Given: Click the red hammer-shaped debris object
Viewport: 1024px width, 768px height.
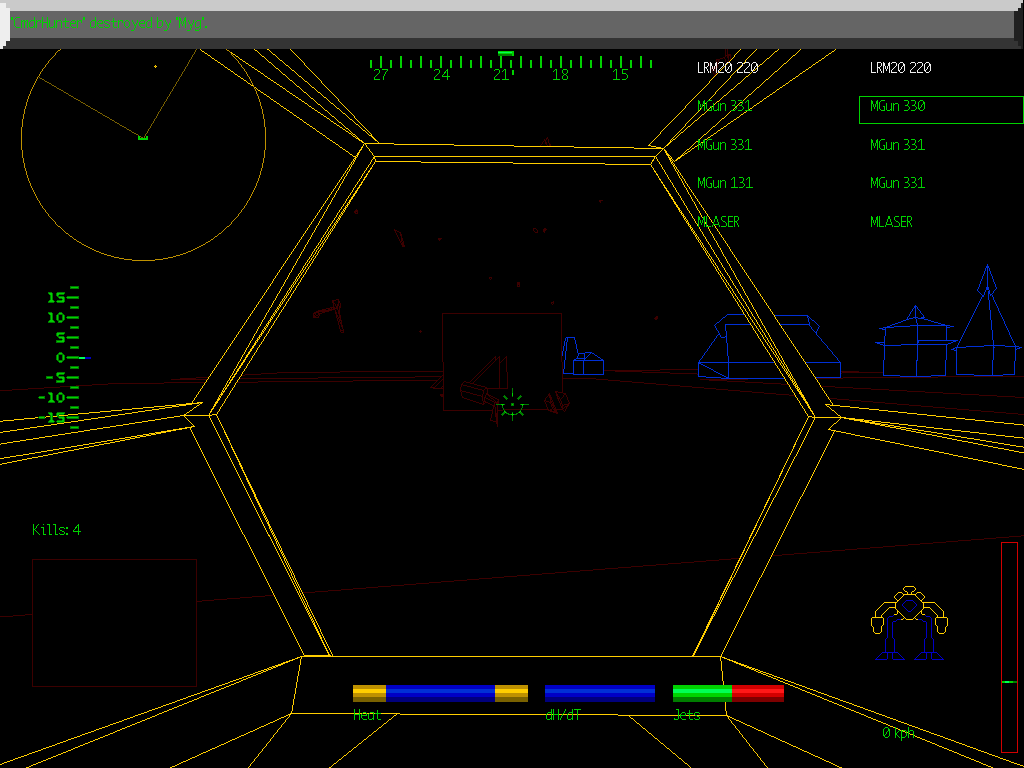Looking at the screenshot, I should (x=331, y=312).
